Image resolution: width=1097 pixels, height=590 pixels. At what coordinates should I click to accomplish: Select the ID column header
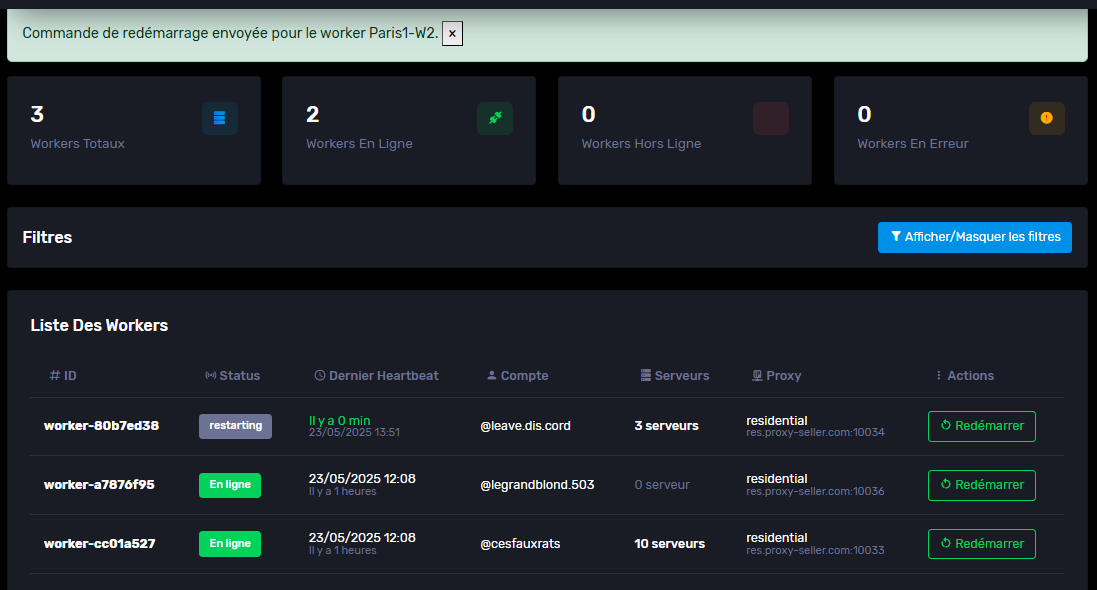63,376
